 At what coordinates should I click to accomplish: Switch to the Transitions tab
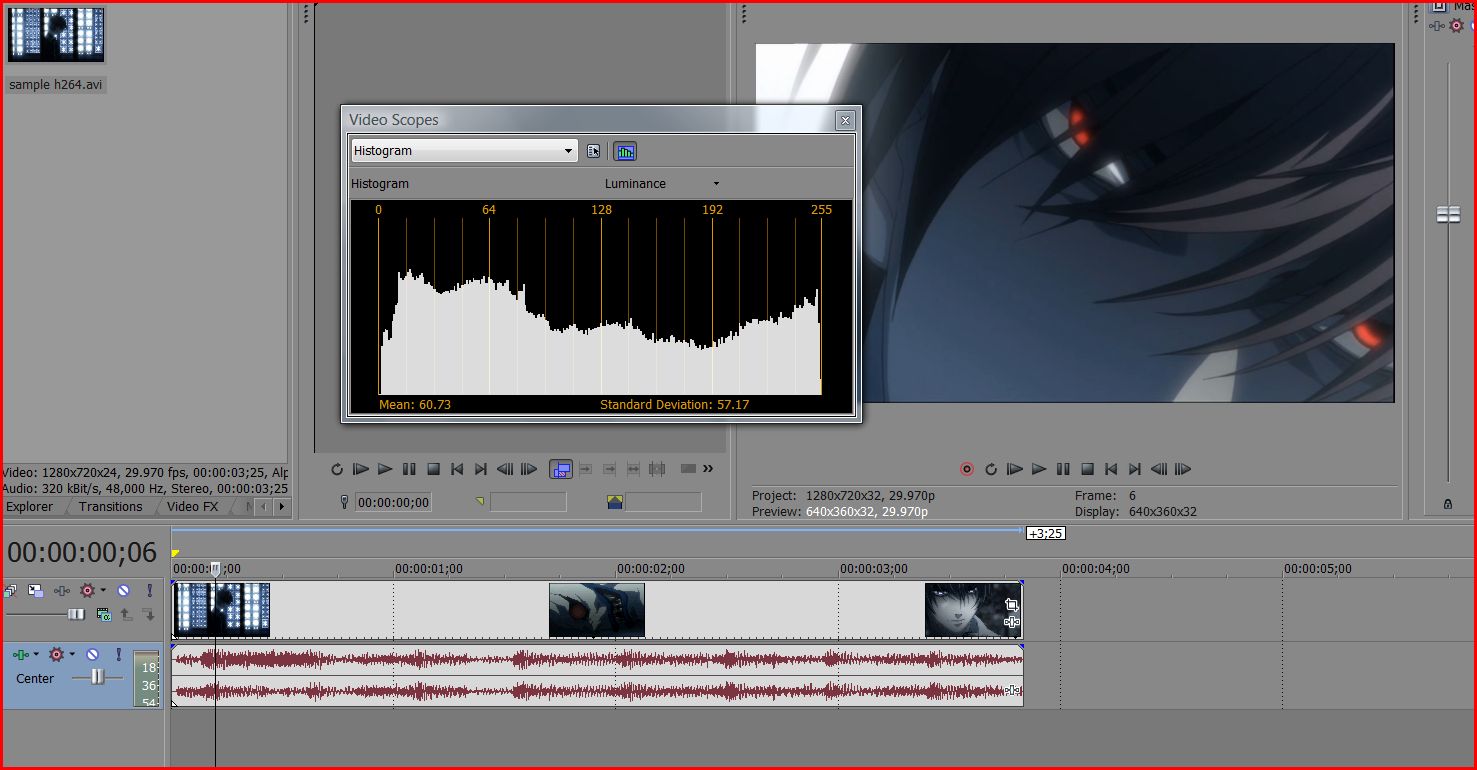click(x=111, y=507)
